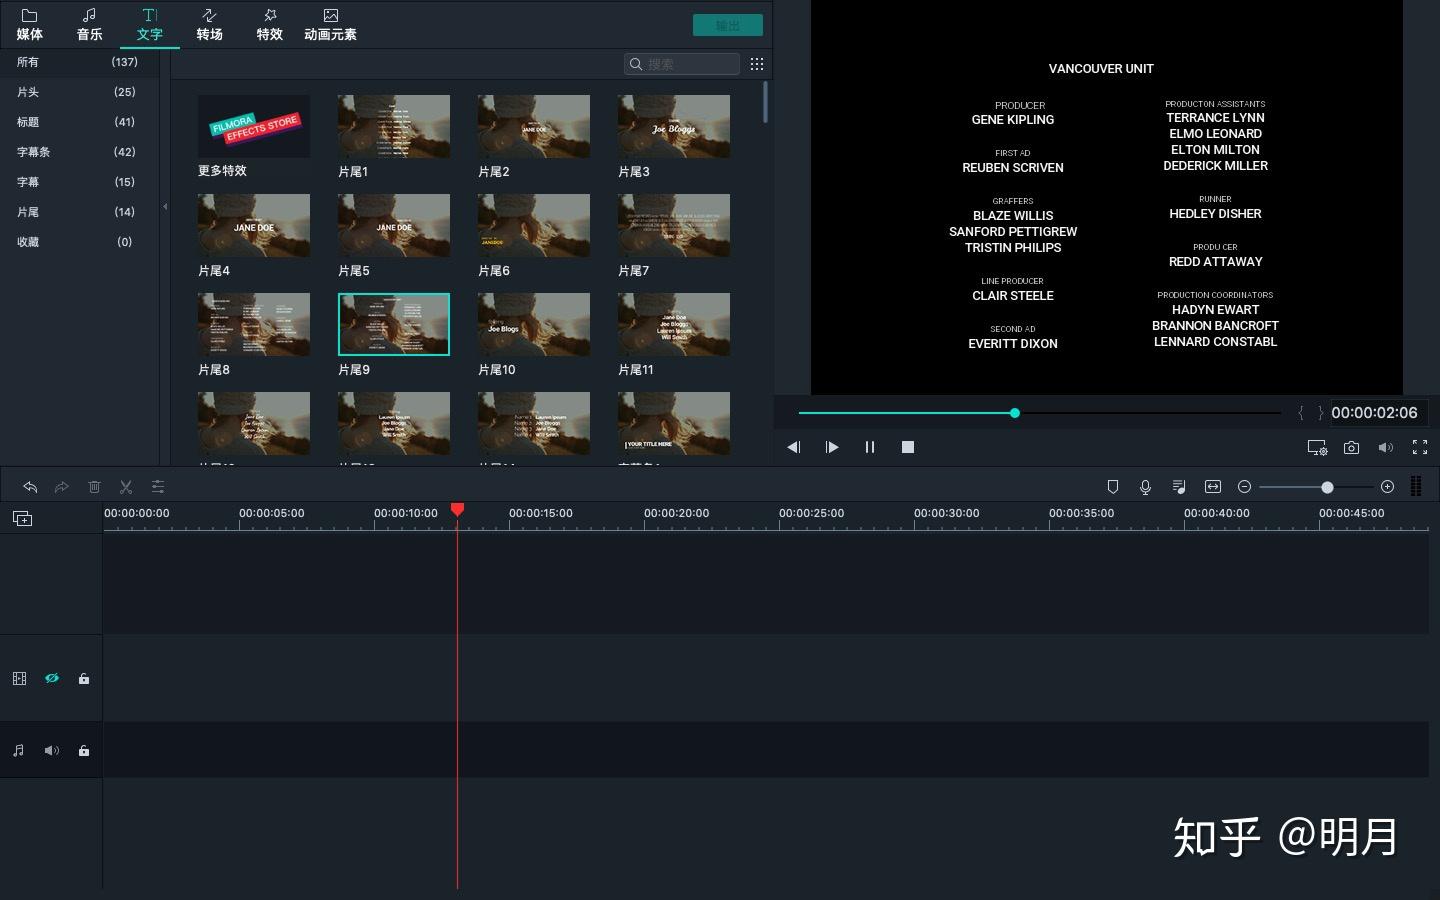Open the clip adjust sliders icon
The width and height of the screenshot is (1440, 900).
(x=158, y=487)
